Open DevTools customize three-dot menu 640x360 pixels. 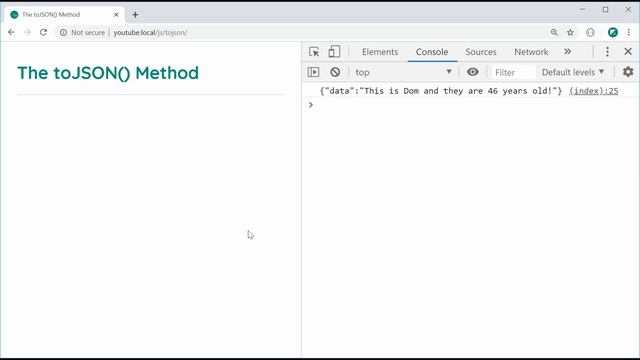click(607, 51)
